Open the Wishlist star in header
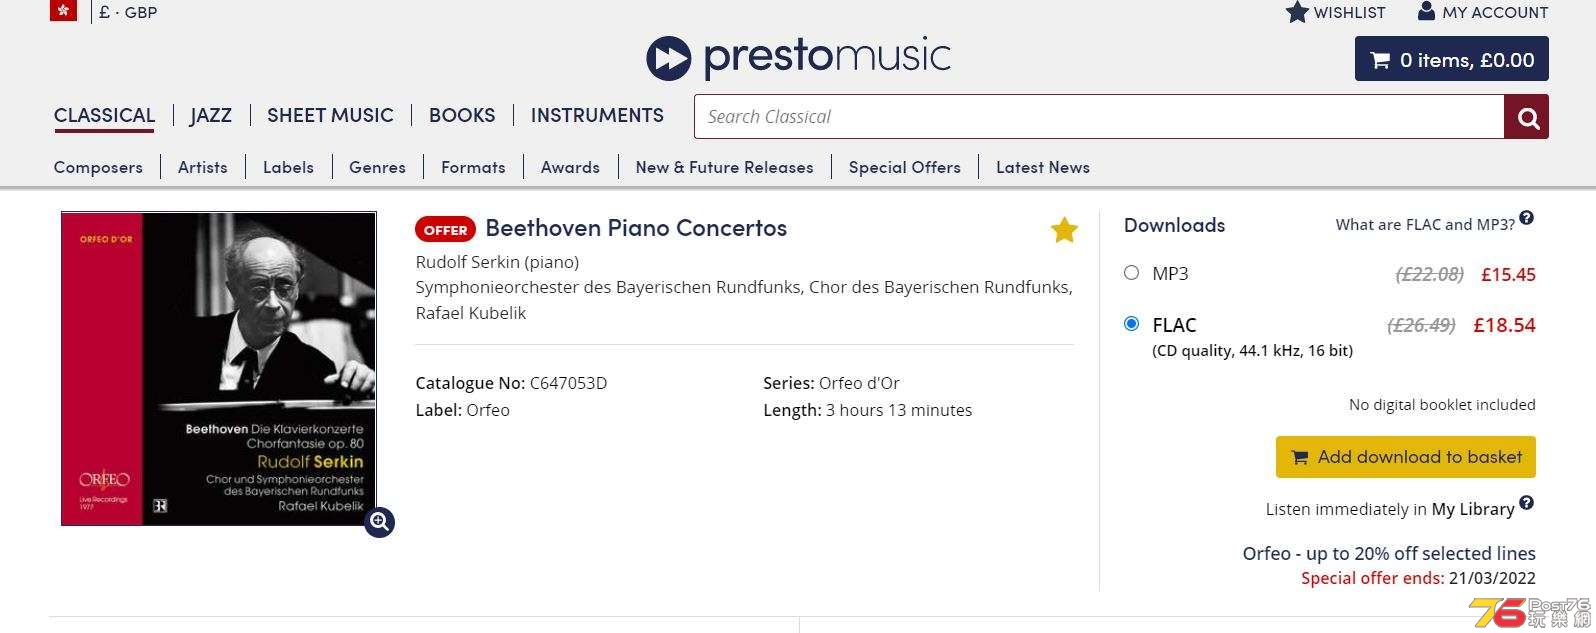1596x633 pixels. 1297,12
